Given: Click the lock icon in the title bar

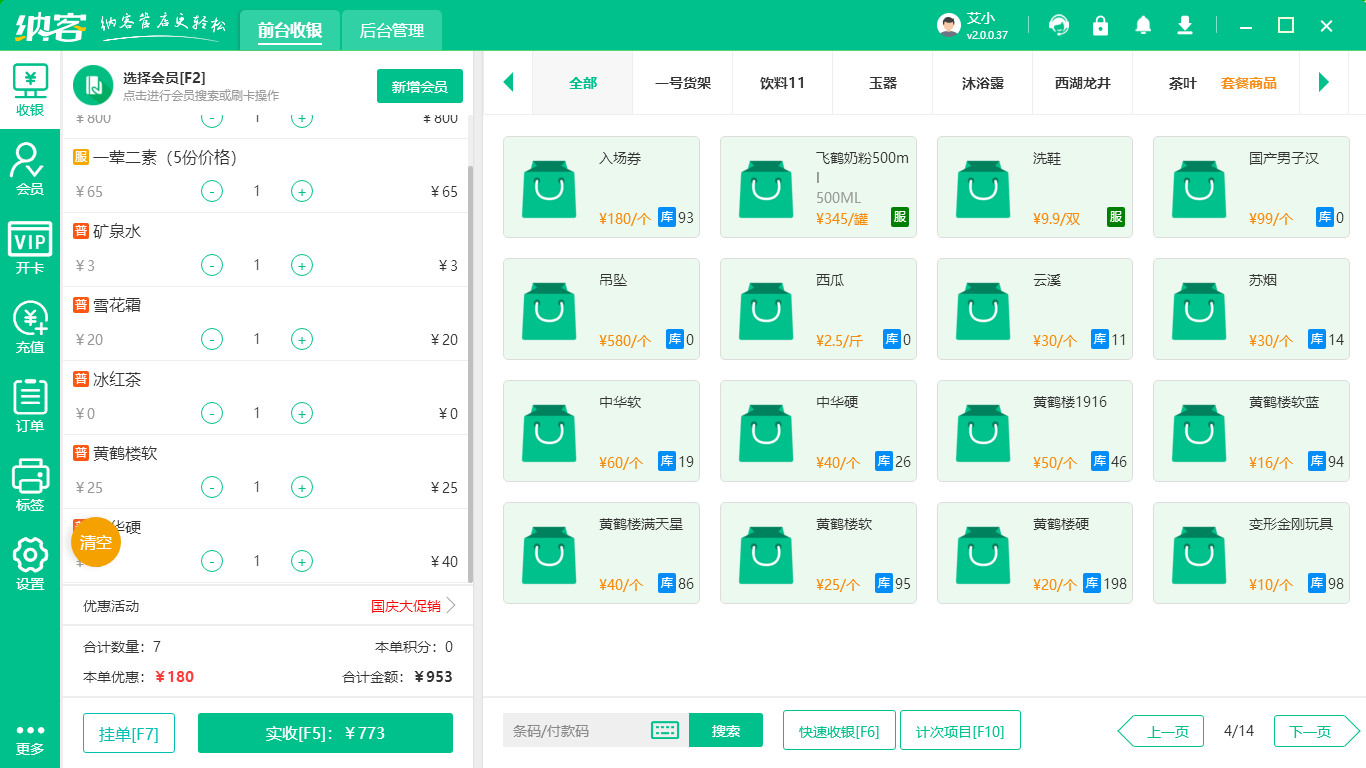Looking at the screenshot, I should [1100, 25].
